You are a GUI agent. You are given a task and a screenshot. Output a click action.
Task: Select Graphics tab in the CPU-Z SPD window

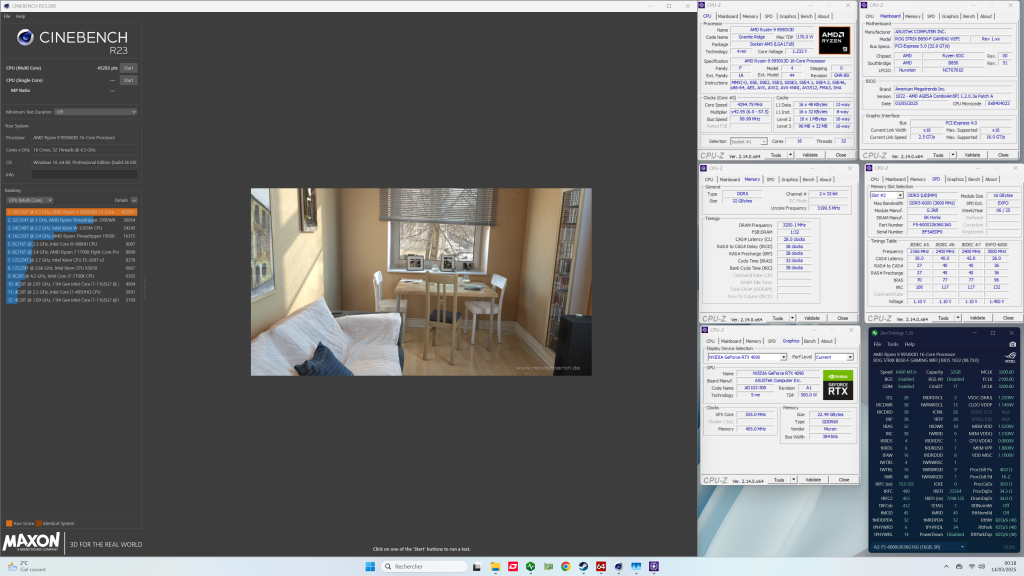tap(955, 179)
